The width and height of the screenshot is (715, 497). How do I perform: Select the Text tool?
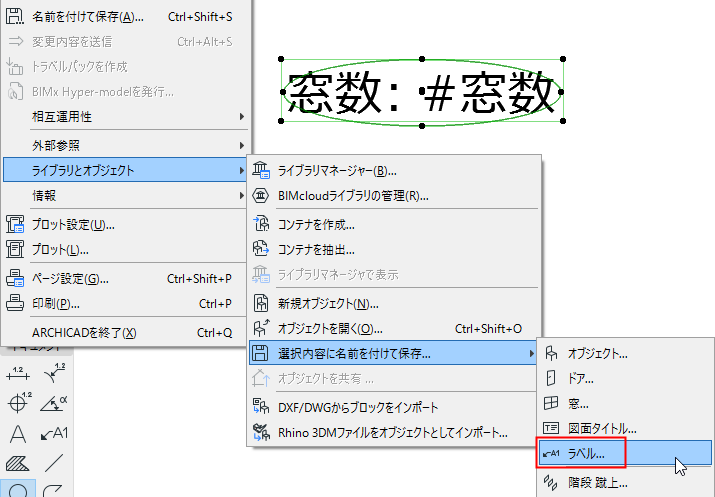click(18, 434)
